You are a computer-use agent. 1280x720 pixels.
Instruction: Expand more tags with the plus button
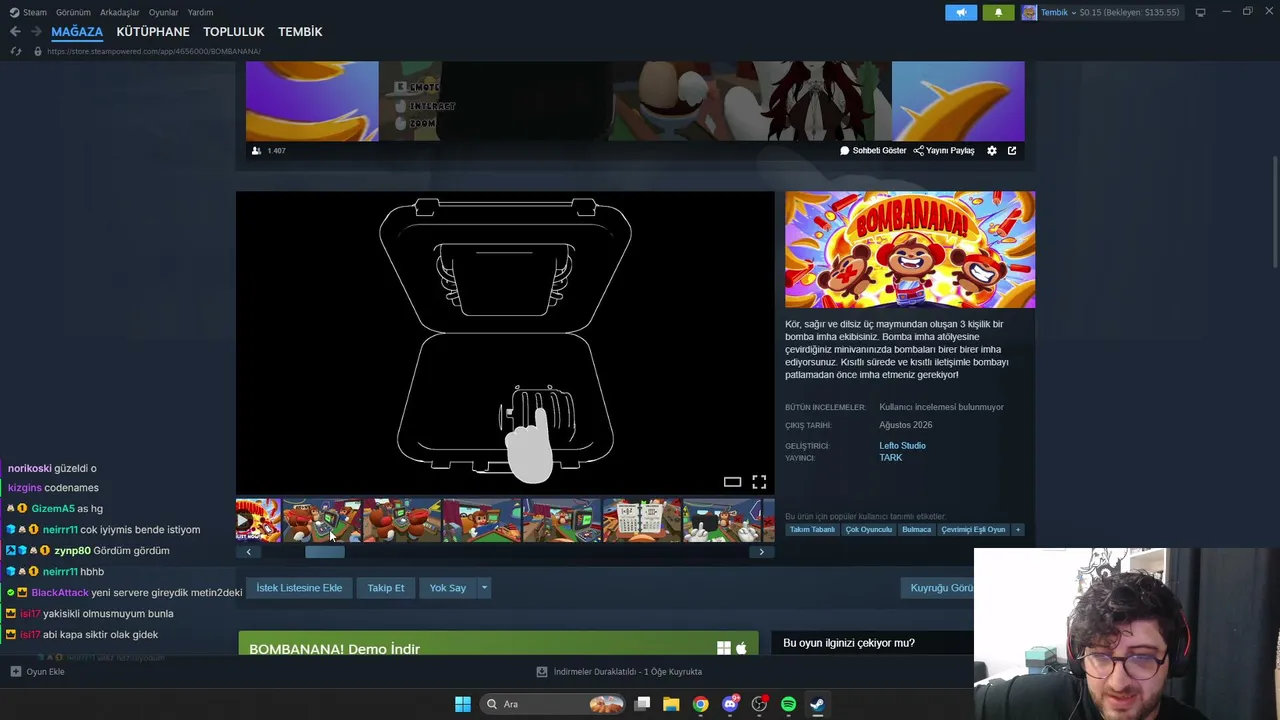click(x=1018, y=530)
